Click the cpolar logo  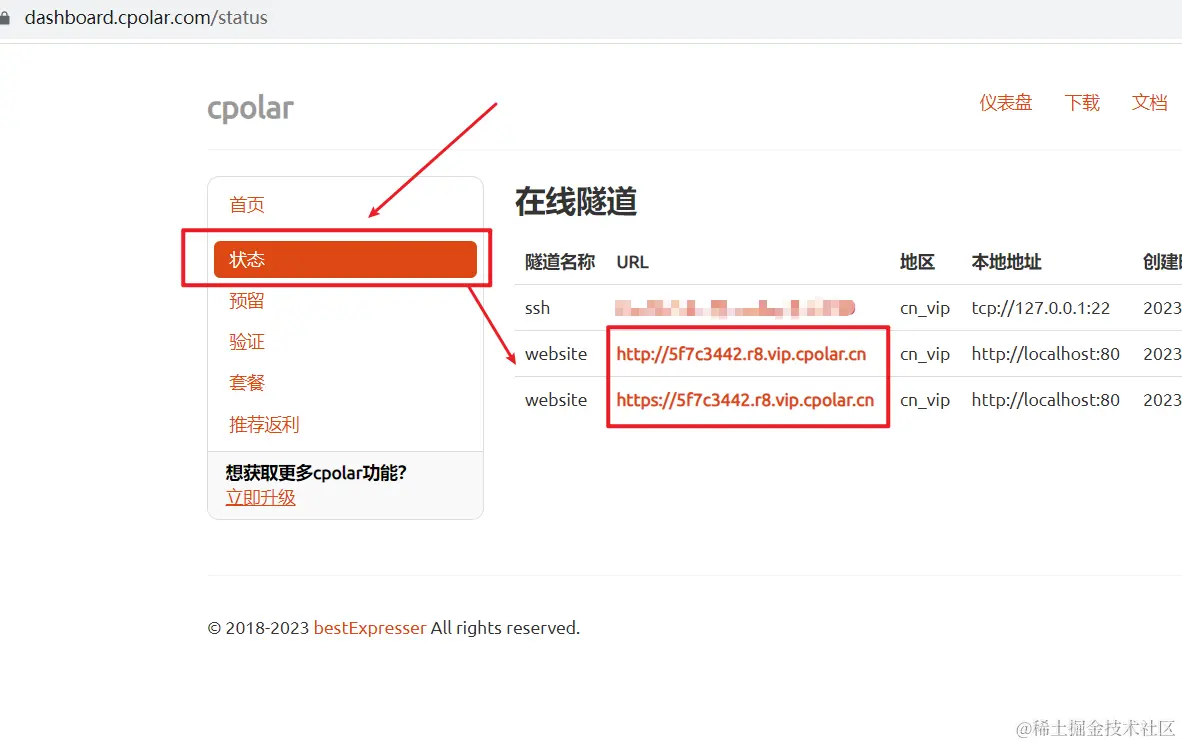coord(250,109)
